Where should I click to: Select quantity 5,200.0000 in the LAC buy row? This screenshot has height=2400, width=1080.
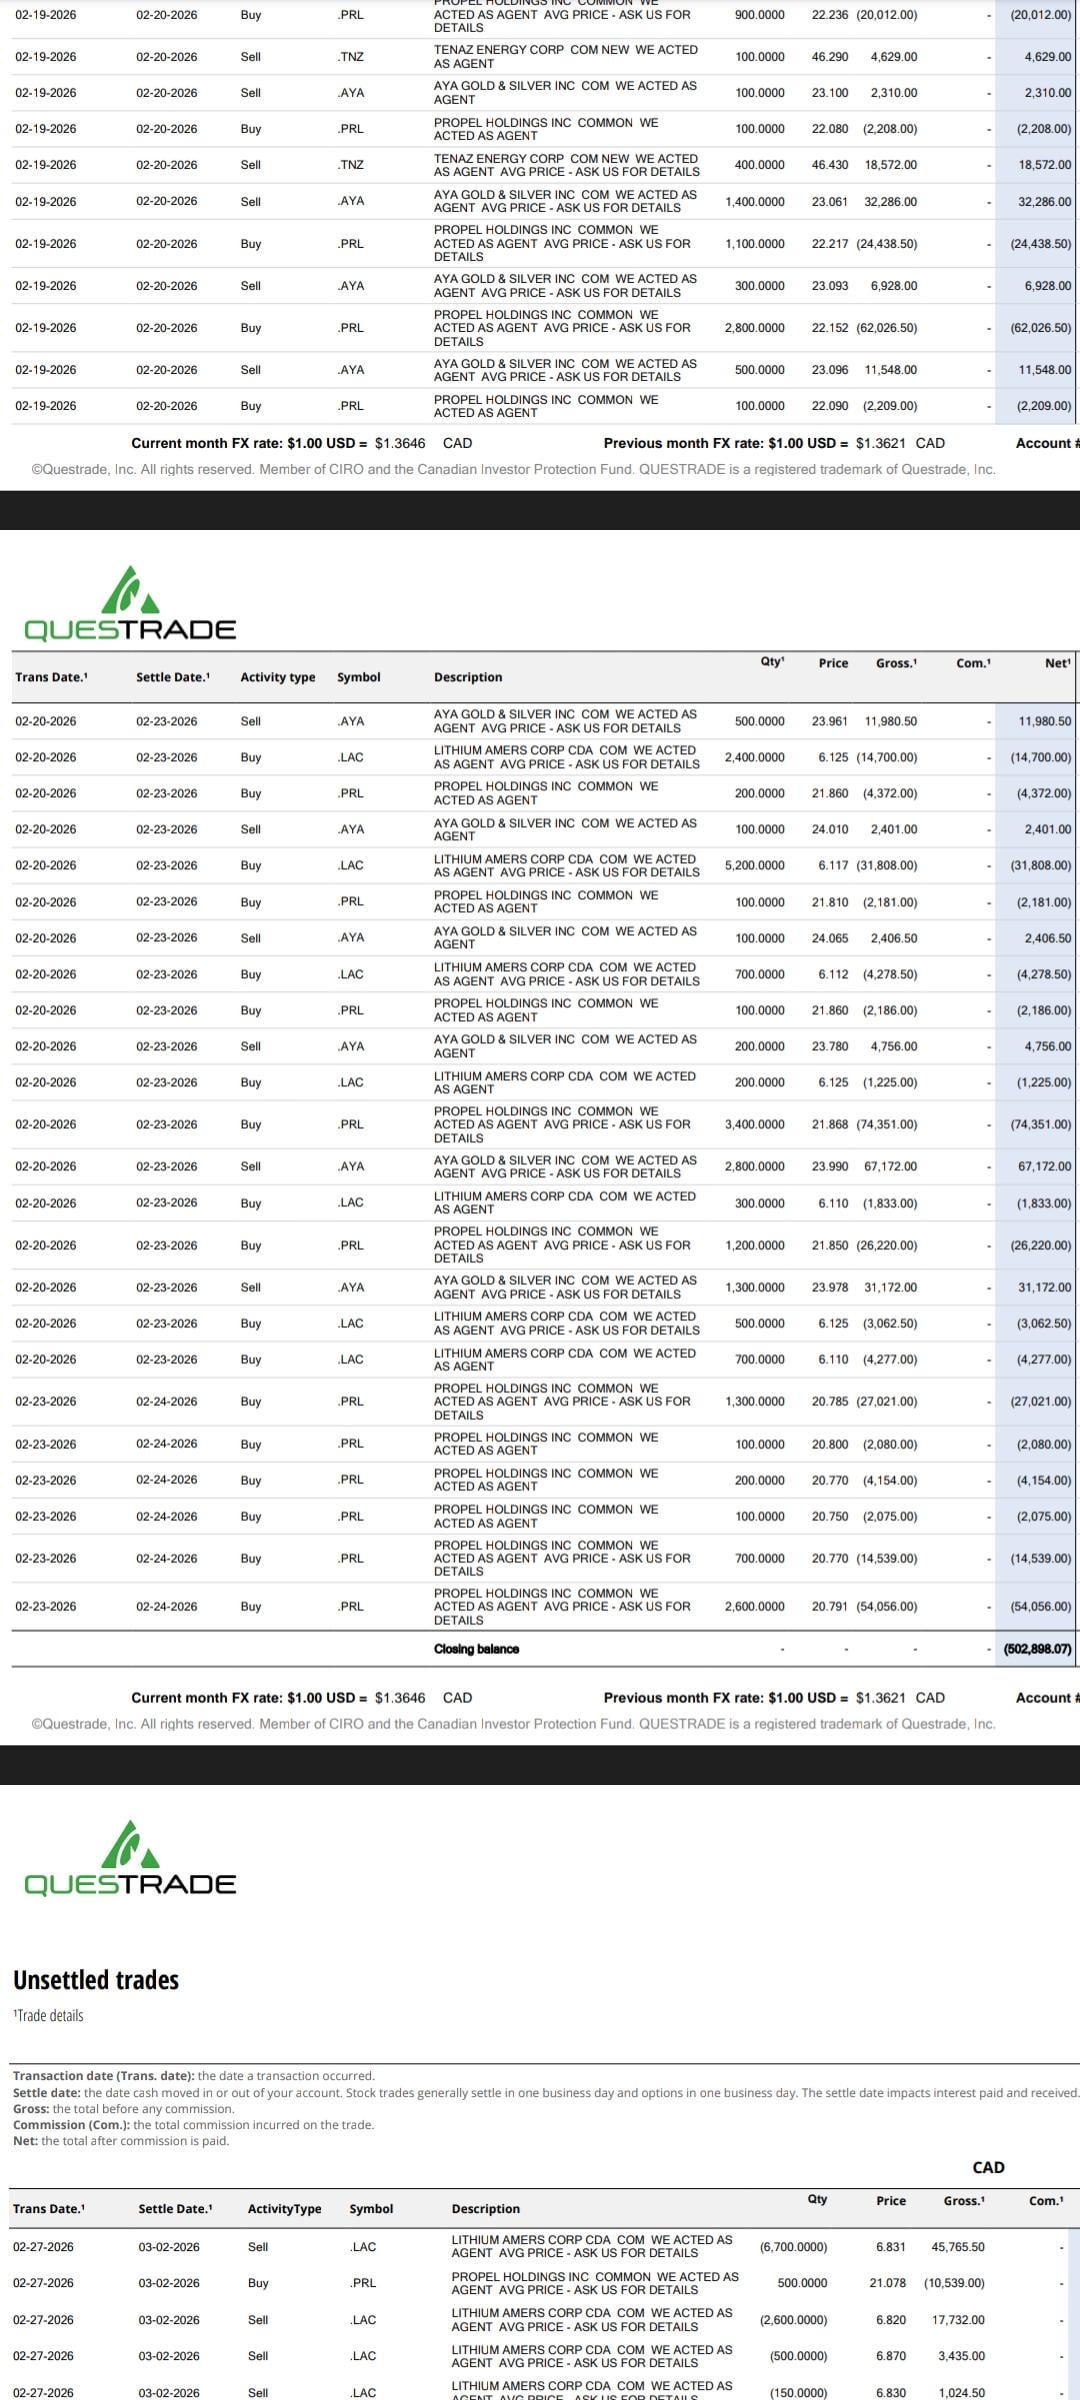754,866
